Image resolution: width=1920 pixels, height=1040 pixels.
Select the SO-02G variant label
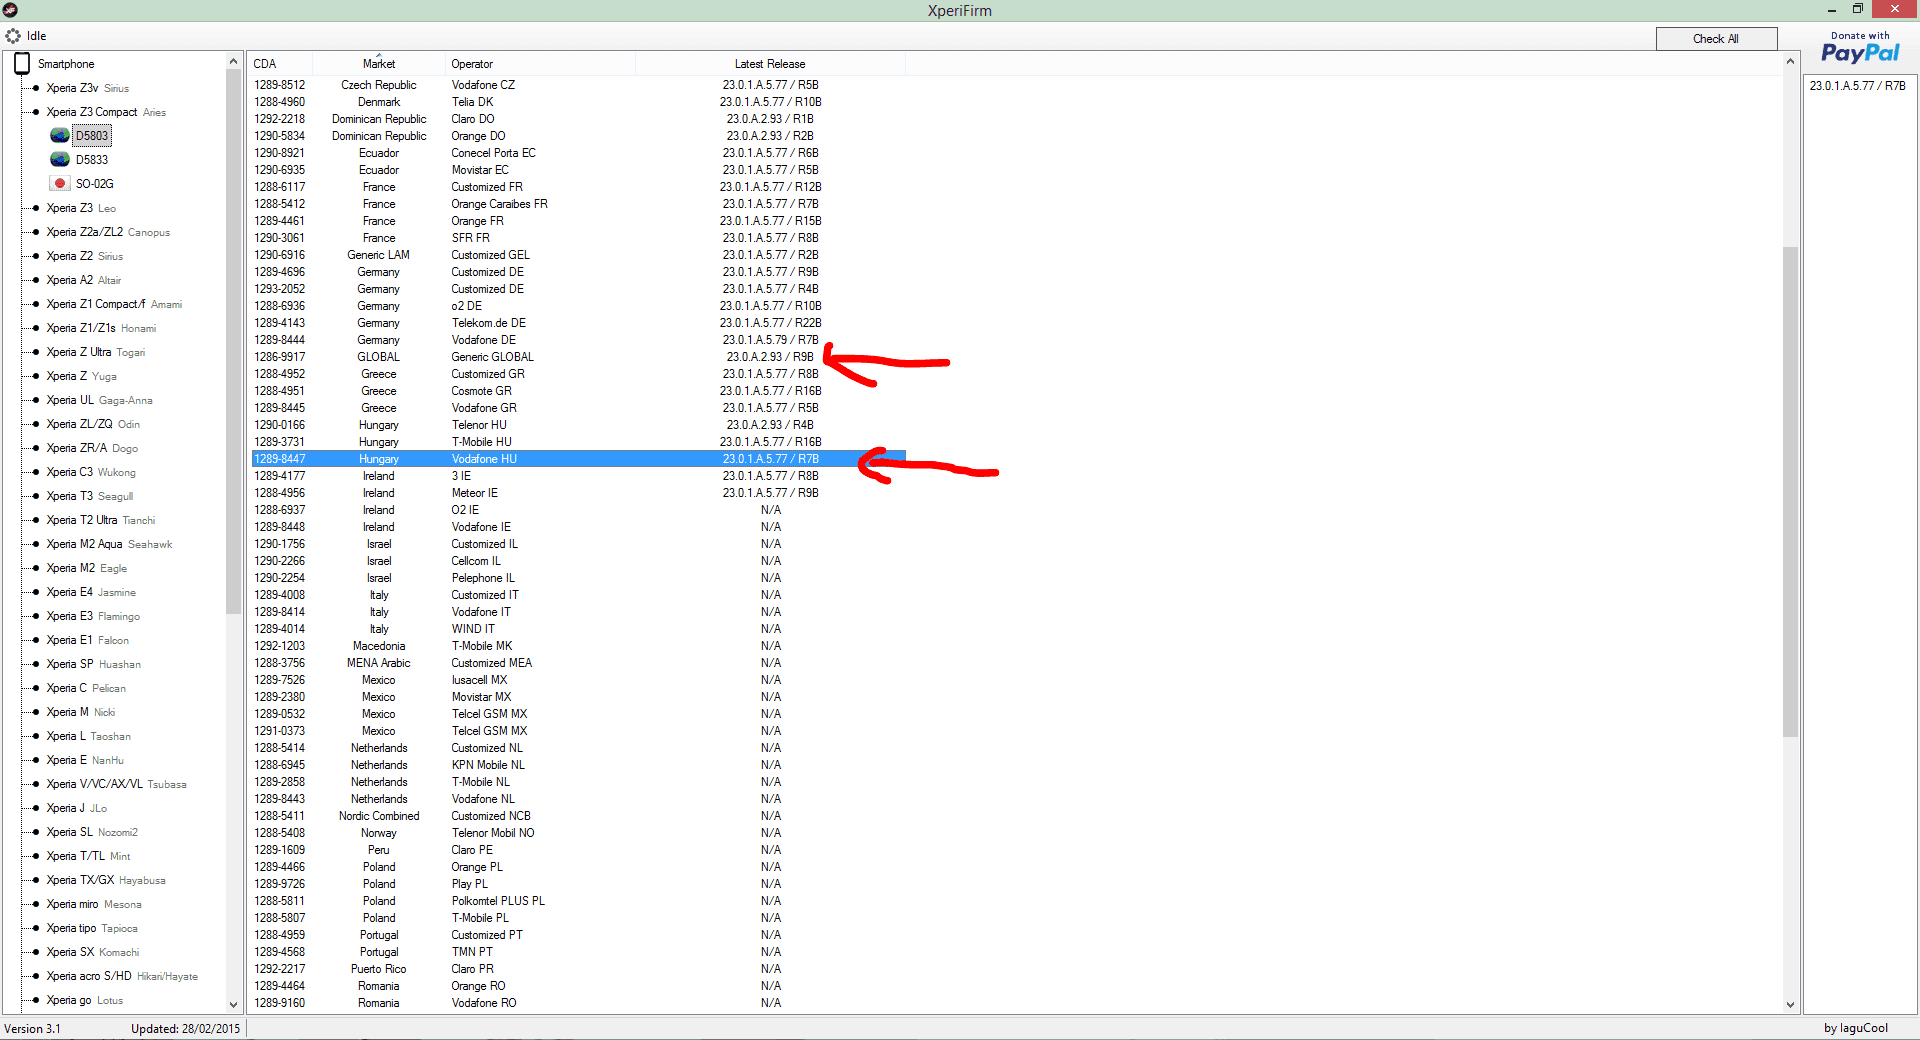coord(95,184)
